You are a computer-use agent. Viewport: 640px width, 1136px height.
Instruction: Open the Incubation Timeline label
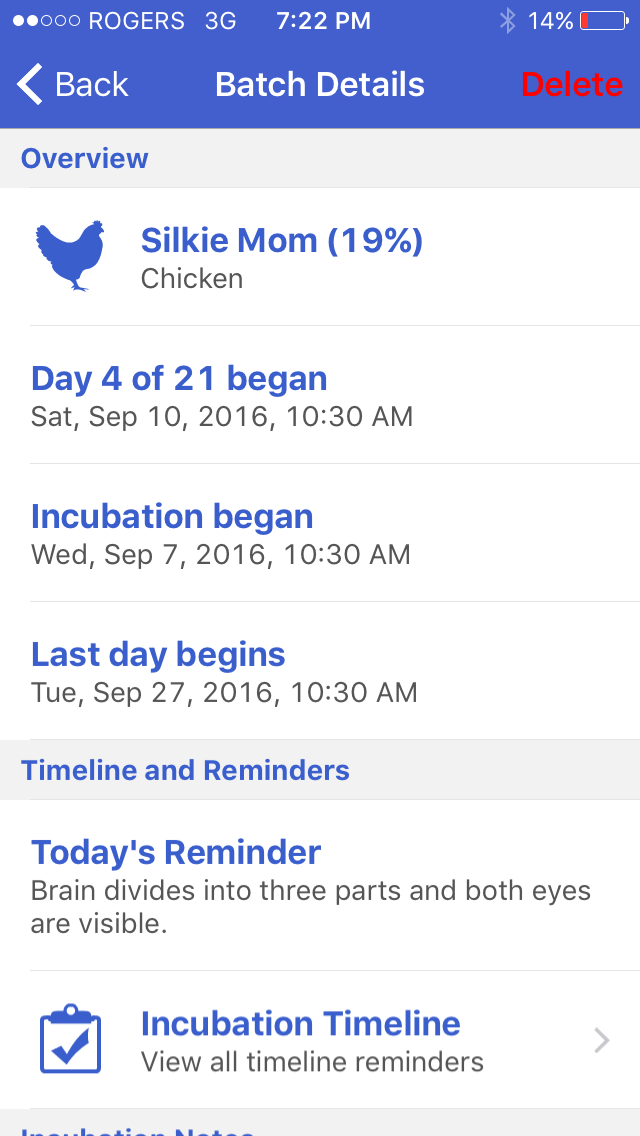point(300,1023)
